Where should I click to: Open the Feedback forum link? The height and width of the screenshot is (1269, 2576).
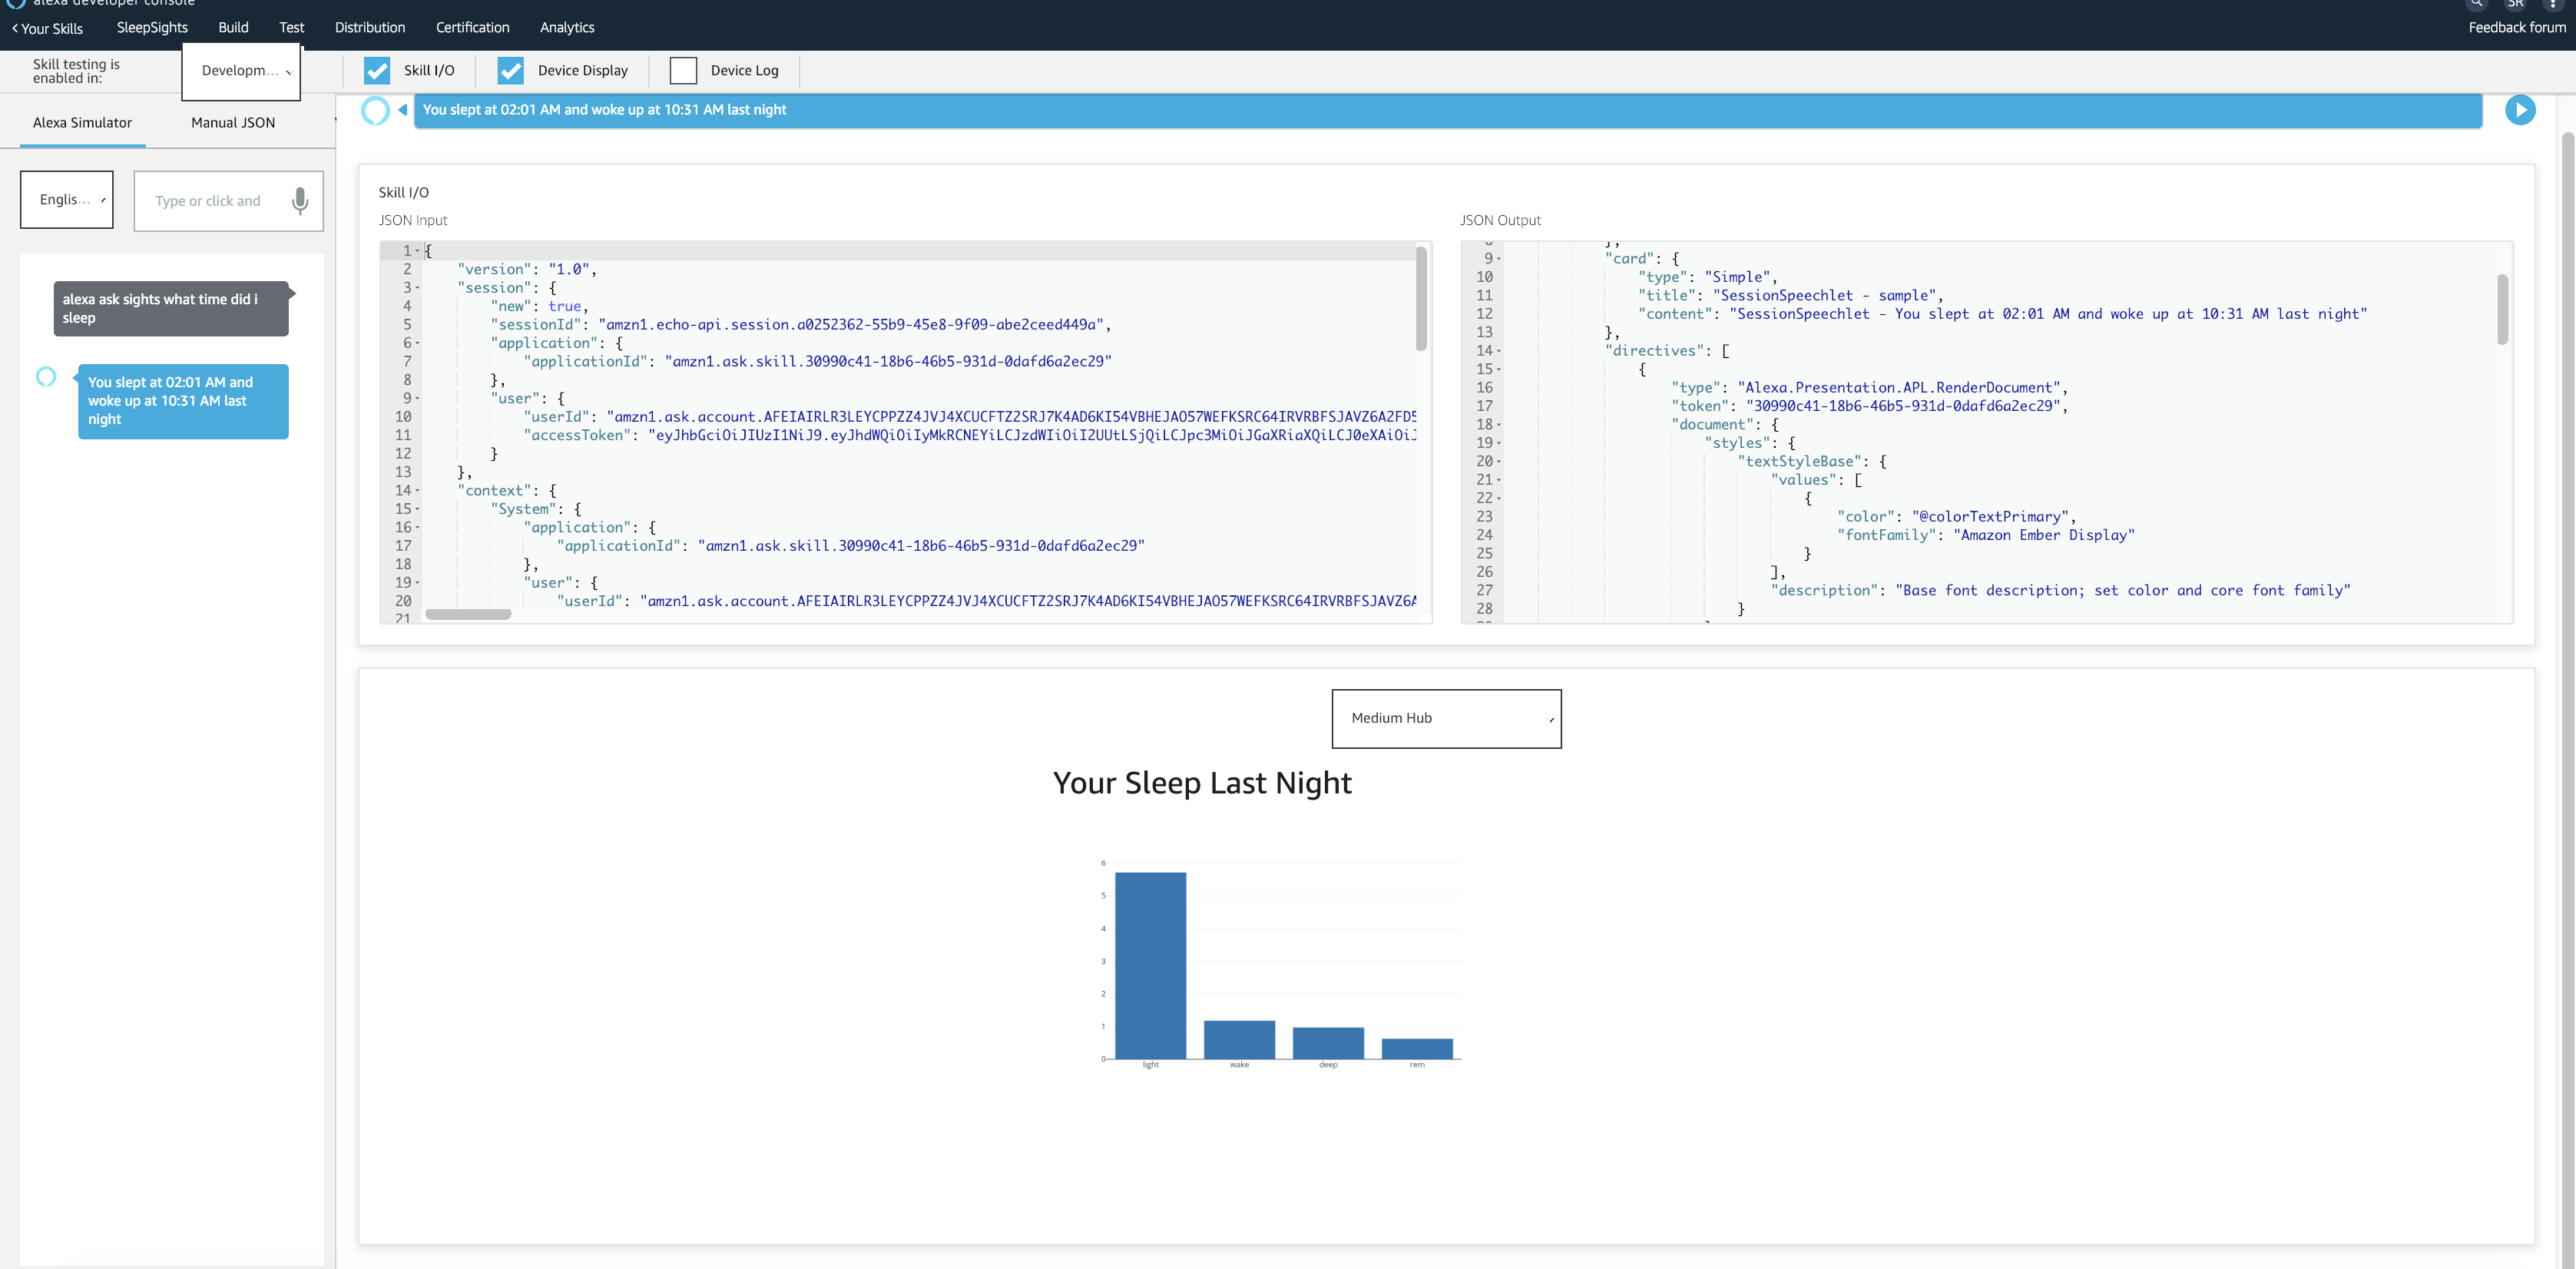click(x=2516, y=27)
